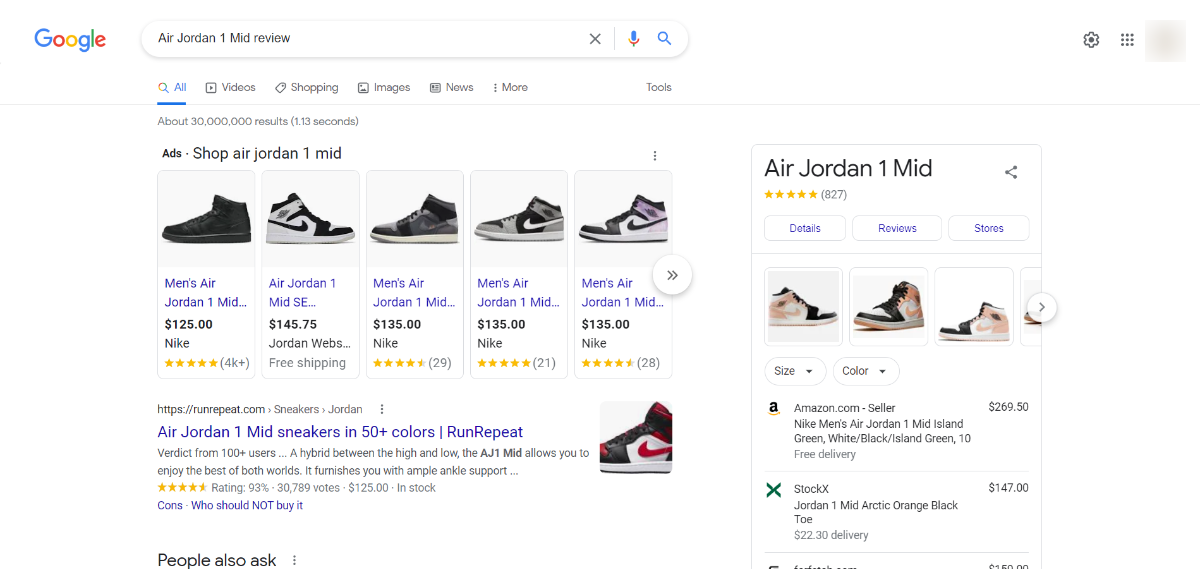Image resolution: width=1200 pixels, height=569 pixels.
Task: Submit search with magnifying glass icon
Action: click(x=664, y=38)
